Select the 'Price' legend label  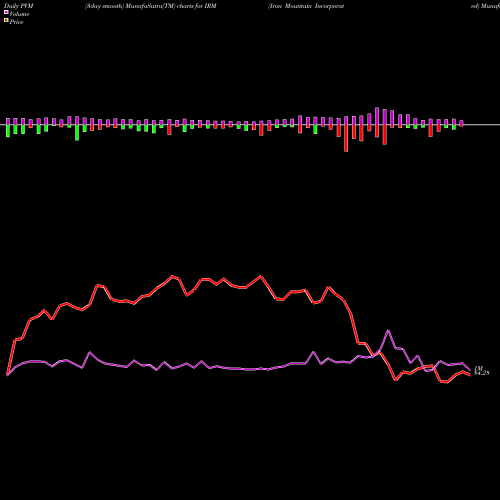click(17, 22)
